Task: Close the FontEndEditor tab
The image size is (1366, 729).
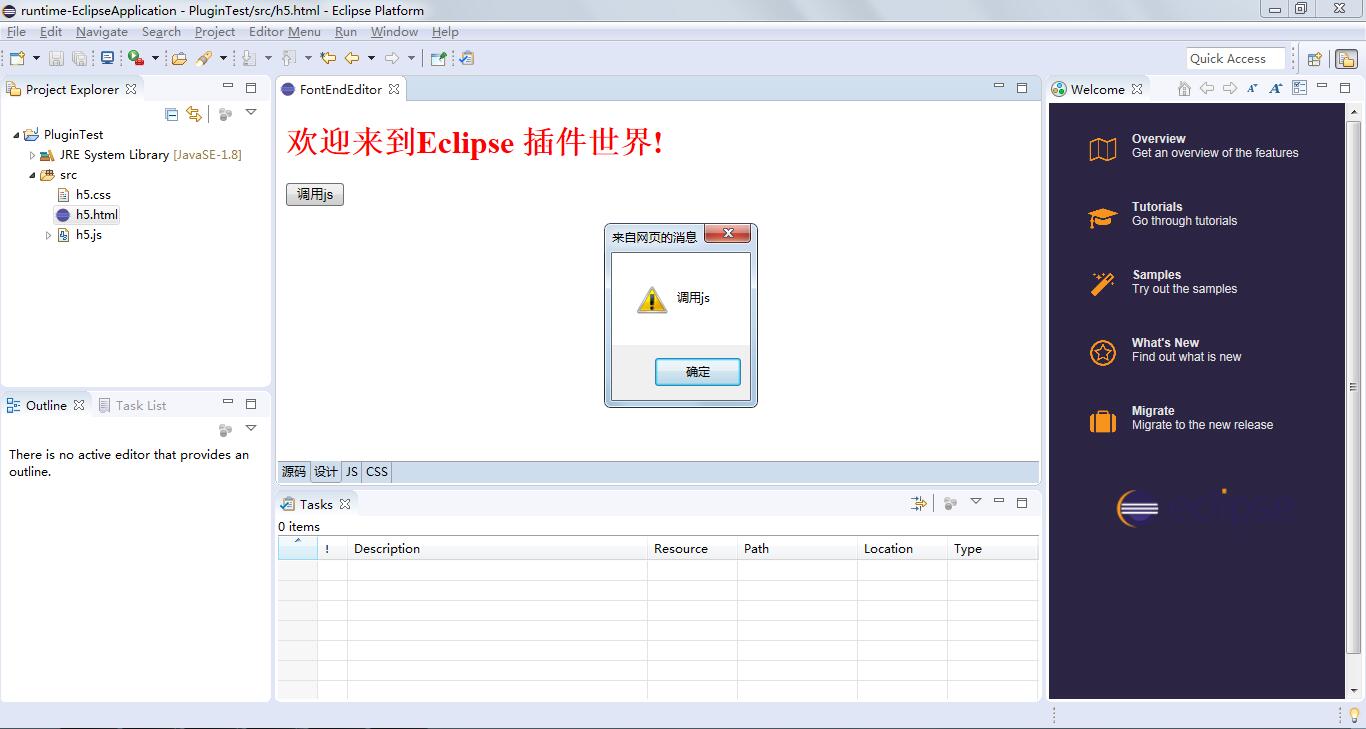Action: pyautogui.click(x=394, y=89)
